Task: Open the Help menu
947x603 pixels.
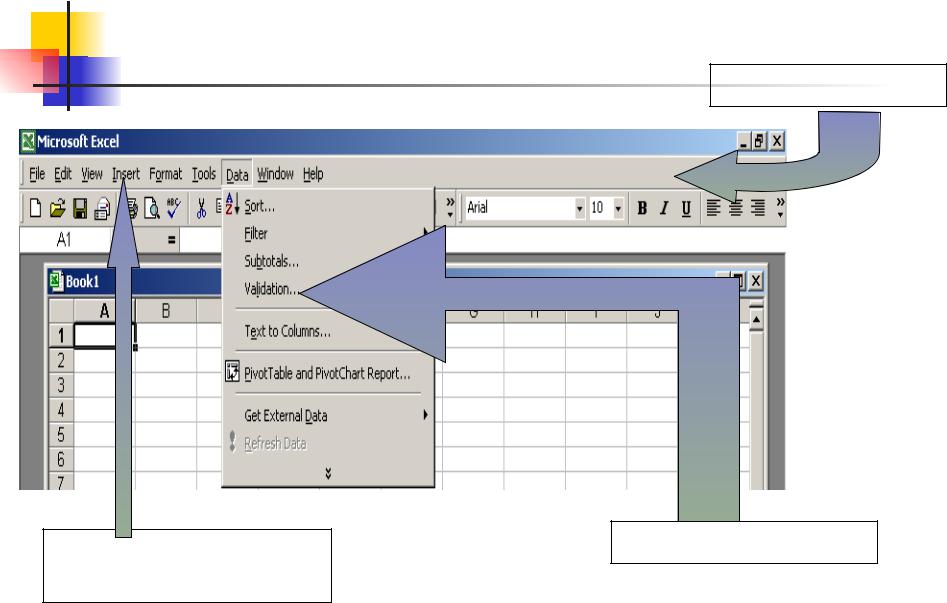Action: pos(313,175)
